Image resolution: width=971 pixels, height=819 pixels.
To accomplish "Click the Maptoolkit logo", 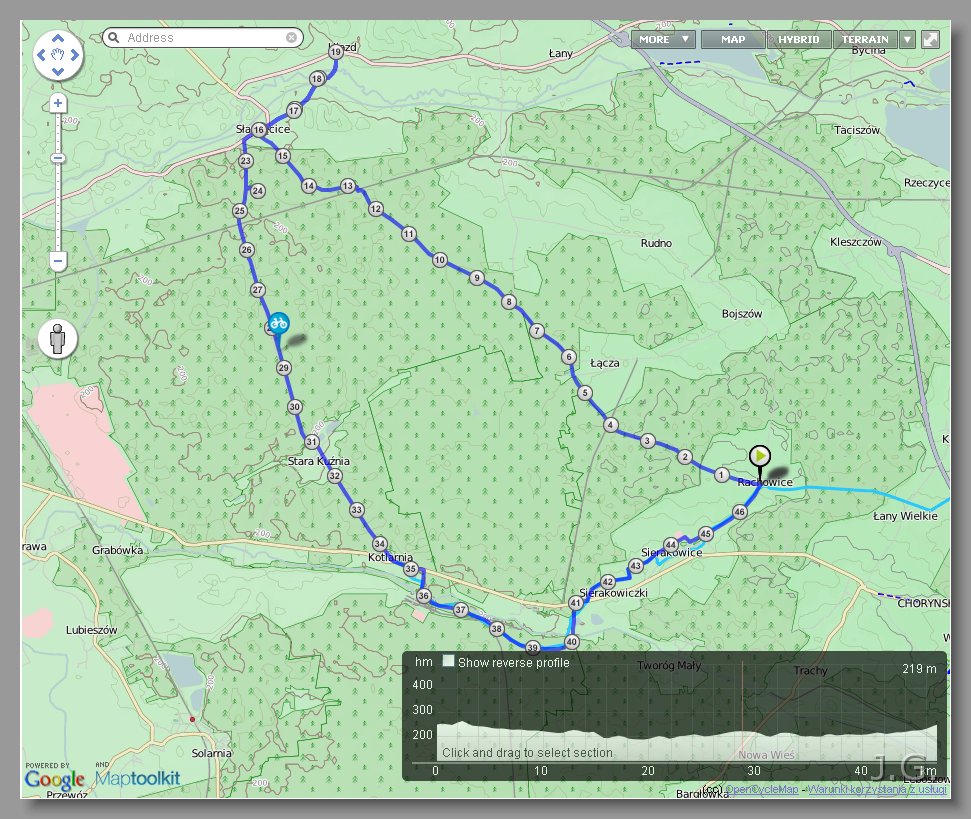I will [137, 778].
